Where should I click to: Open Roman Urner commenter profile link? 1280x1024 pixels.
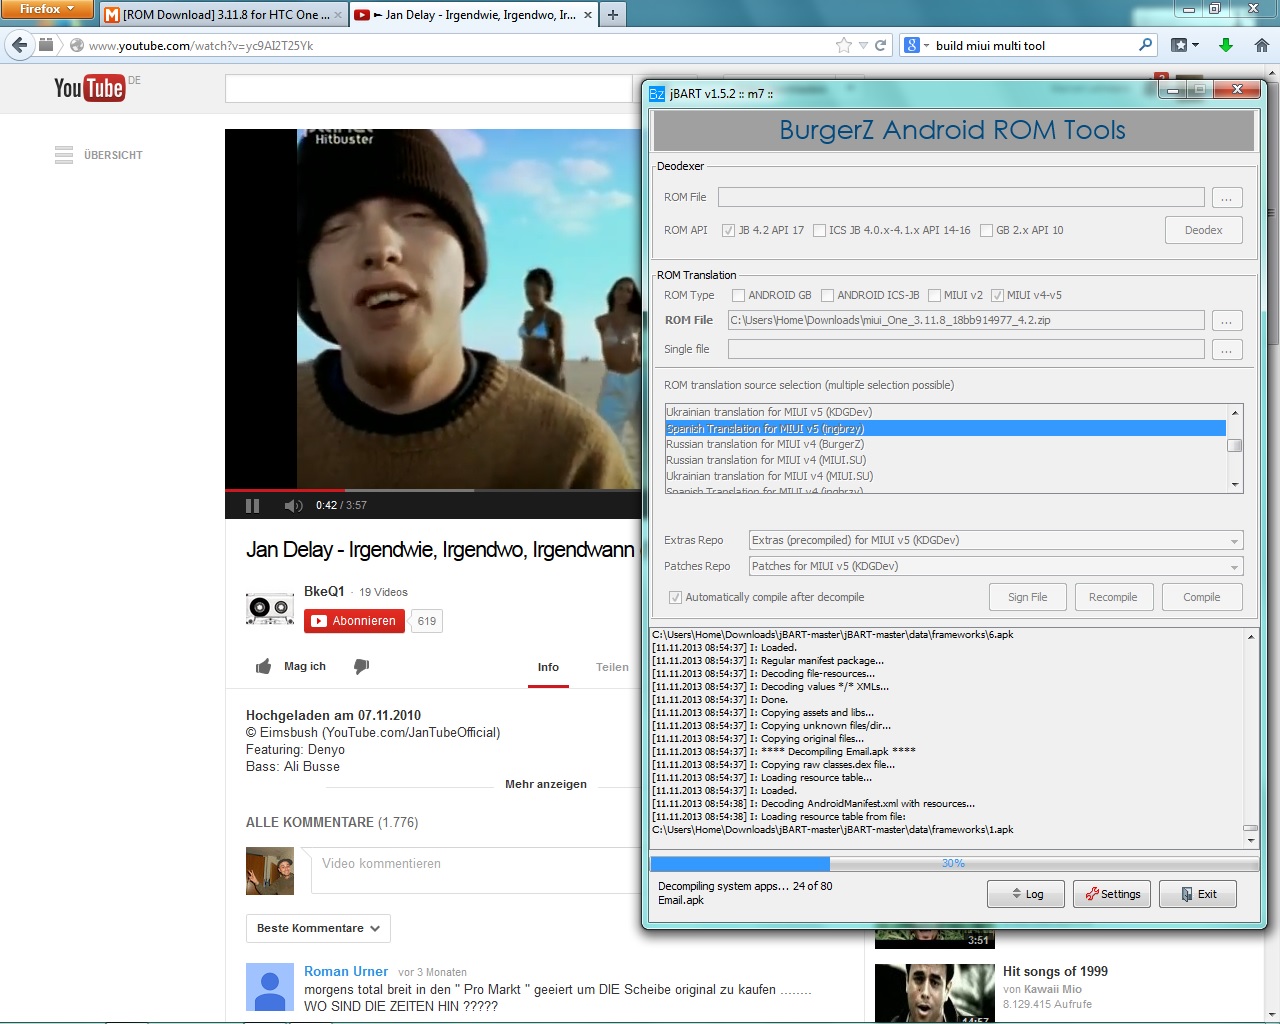(x=346, y=971)
